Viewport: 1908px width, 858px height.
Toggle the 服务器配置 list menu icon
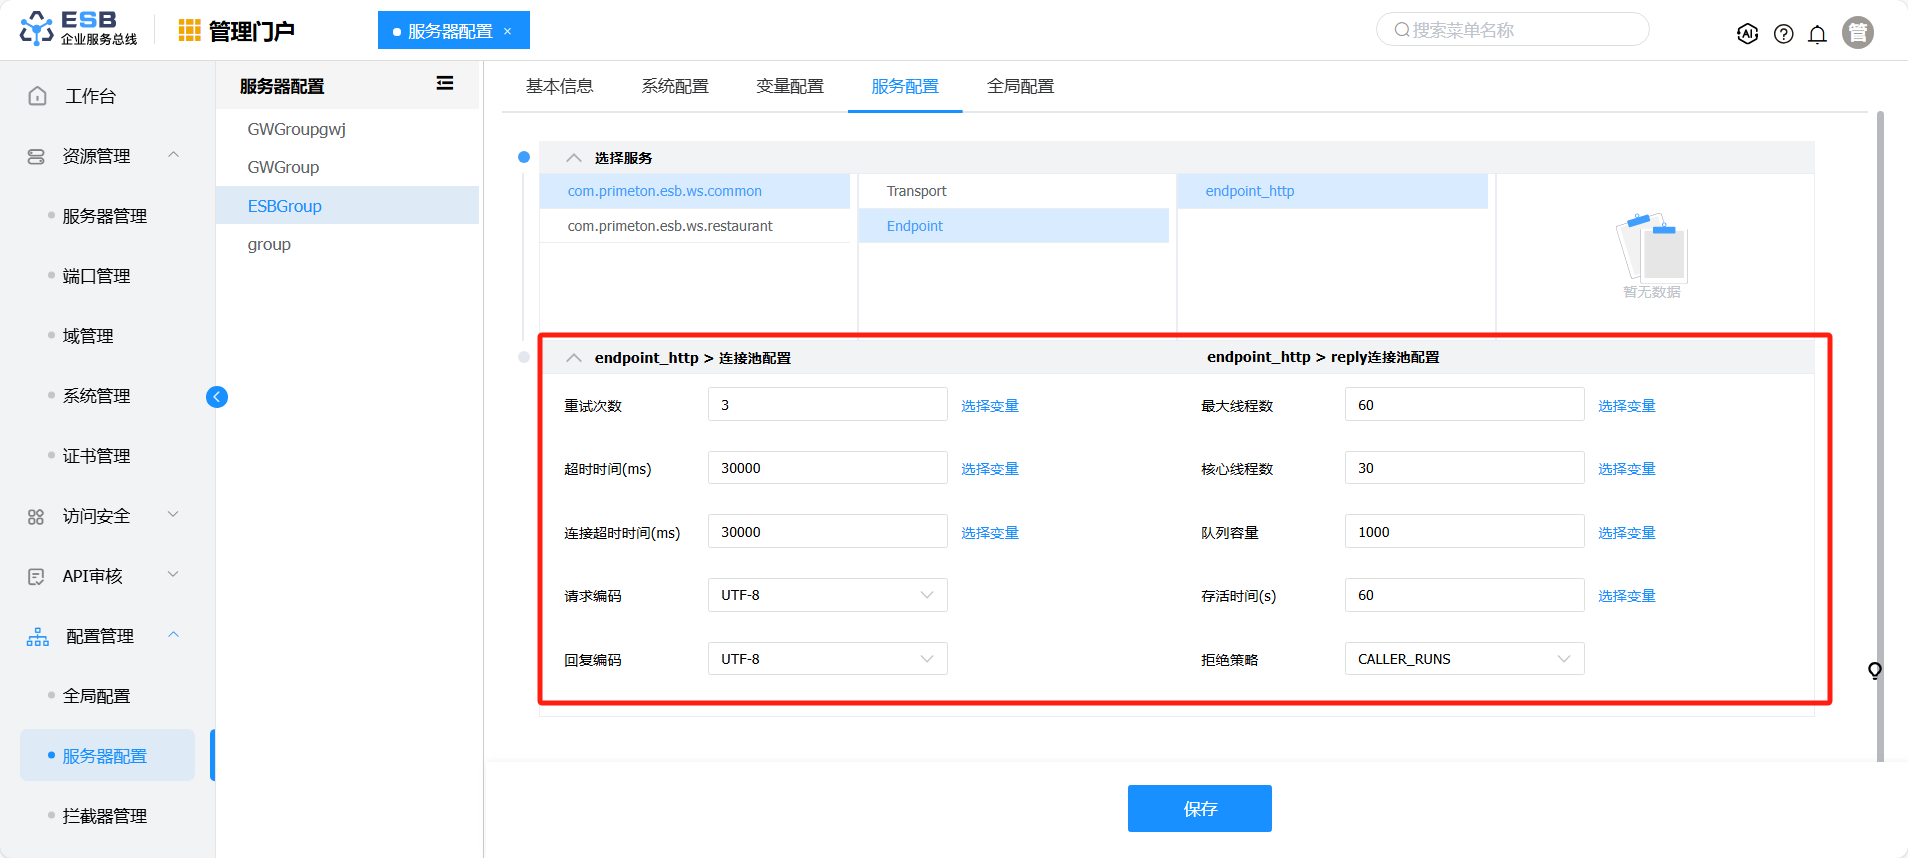click(445, 84)
